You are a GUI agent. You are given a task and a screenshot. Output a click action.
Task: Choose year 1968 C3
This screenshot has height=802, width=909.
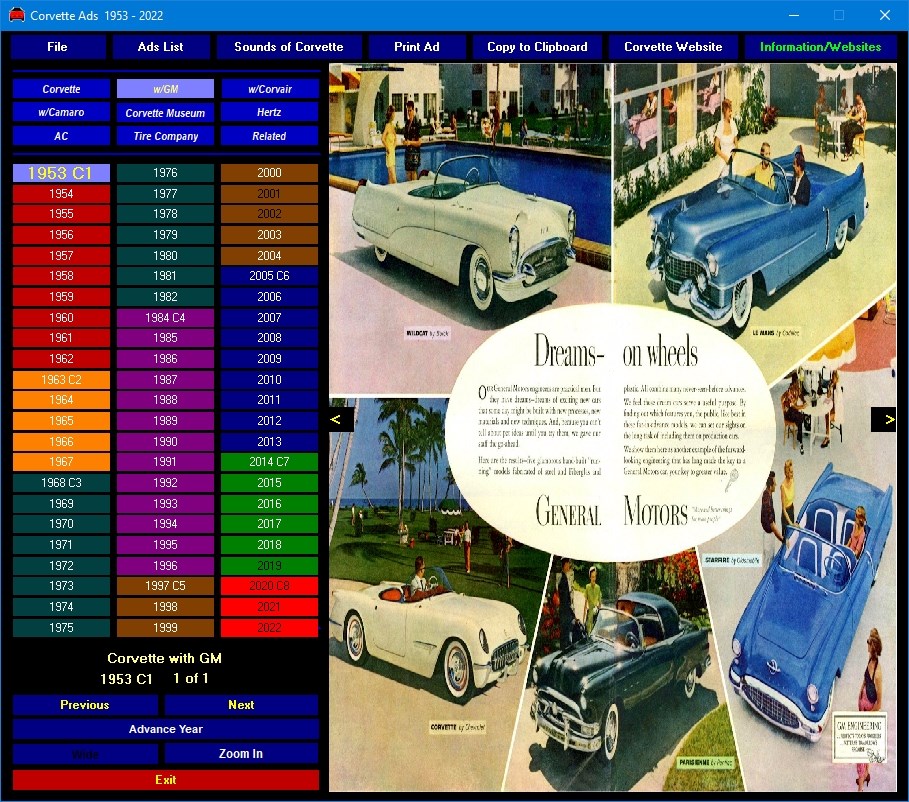pos(61,482)
